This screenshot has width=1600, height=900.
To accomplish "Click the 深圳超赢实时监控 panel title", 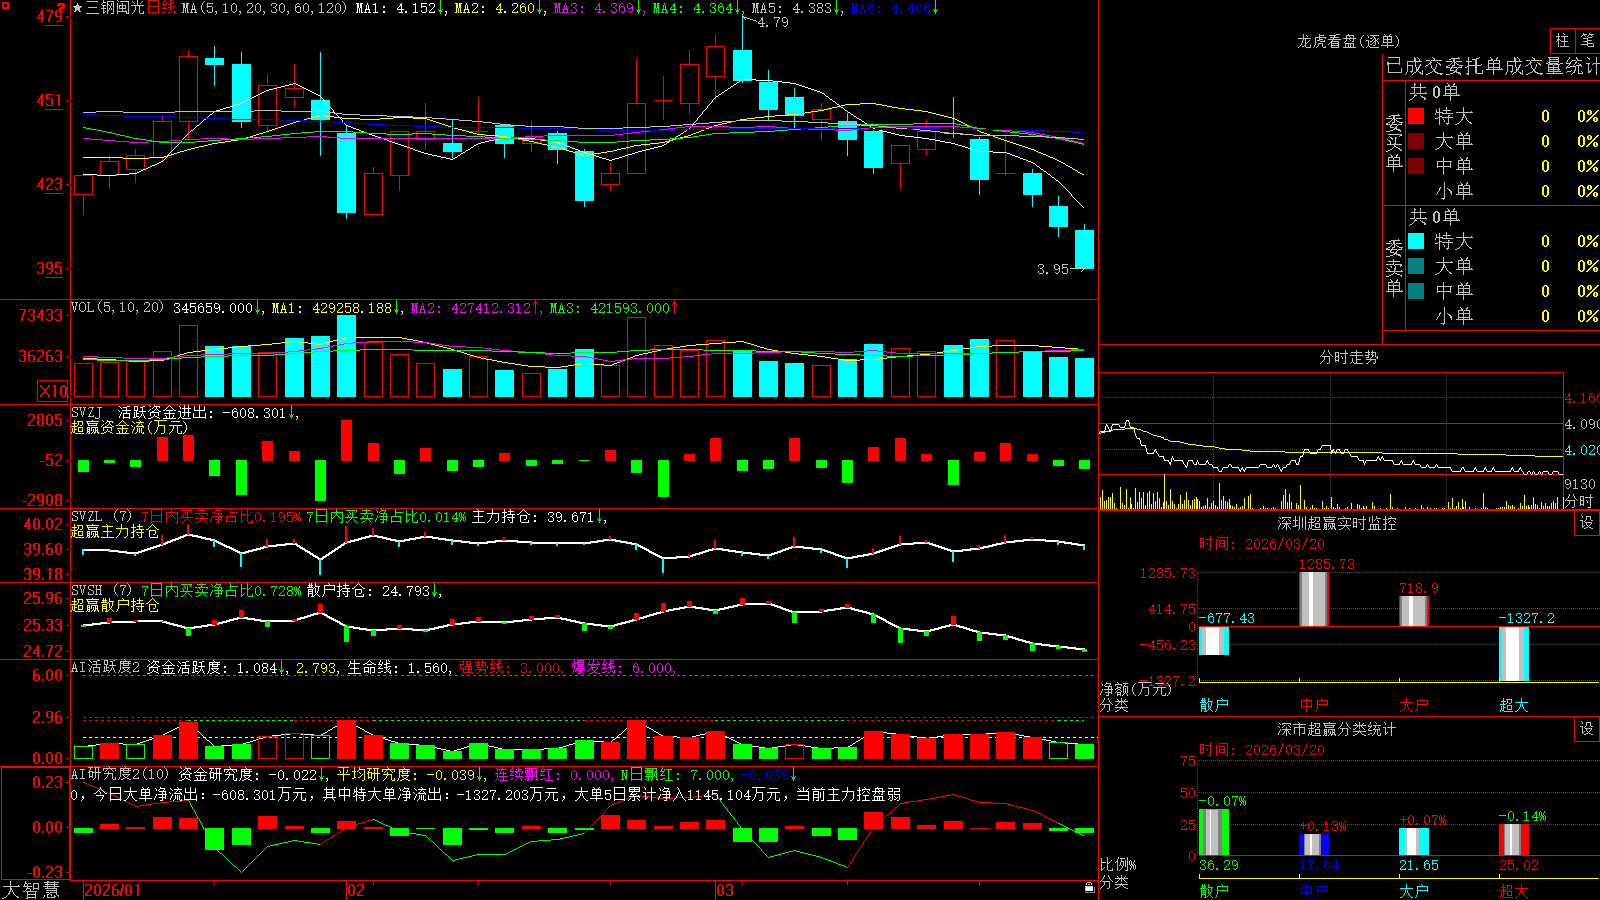I will click(1337, 523).
